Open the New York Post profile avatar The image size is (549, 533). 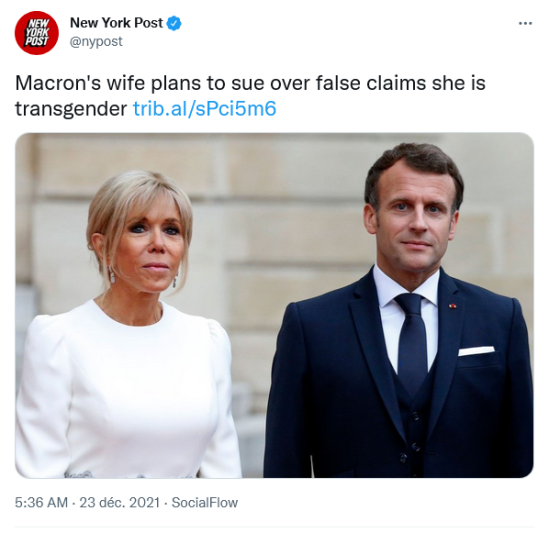tap(36, 33)
